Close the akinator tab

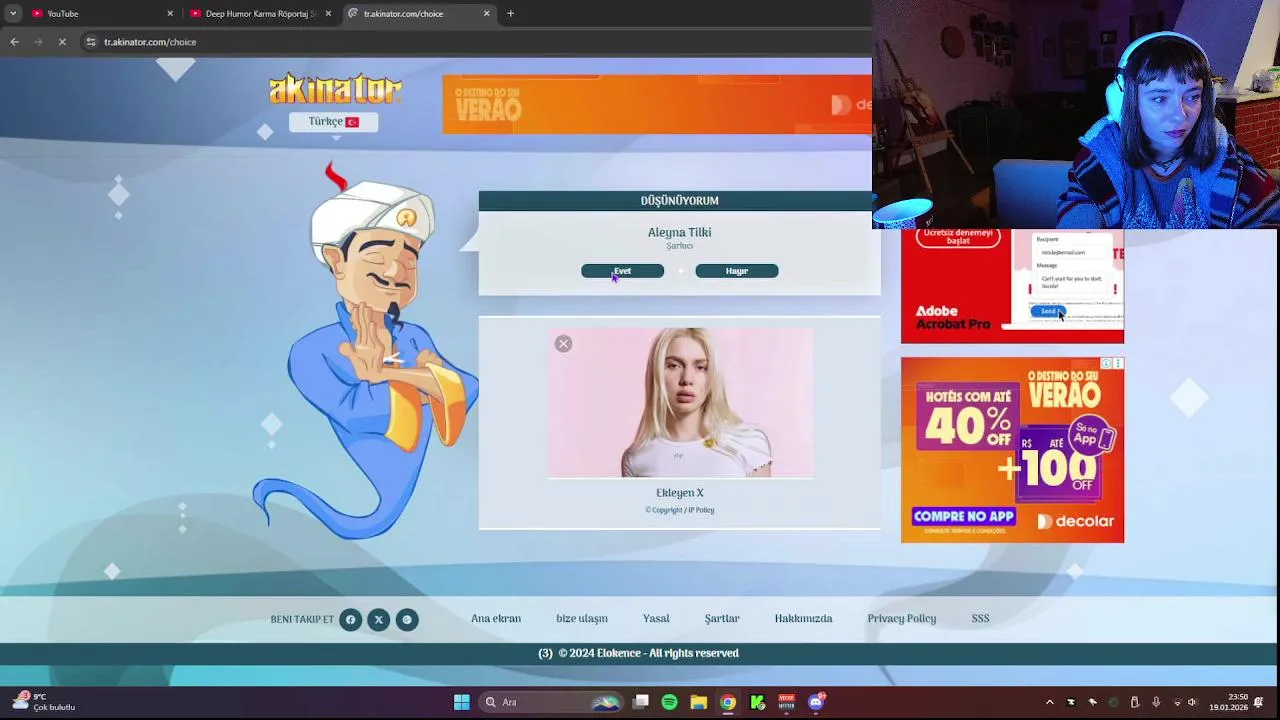[487, 14]
